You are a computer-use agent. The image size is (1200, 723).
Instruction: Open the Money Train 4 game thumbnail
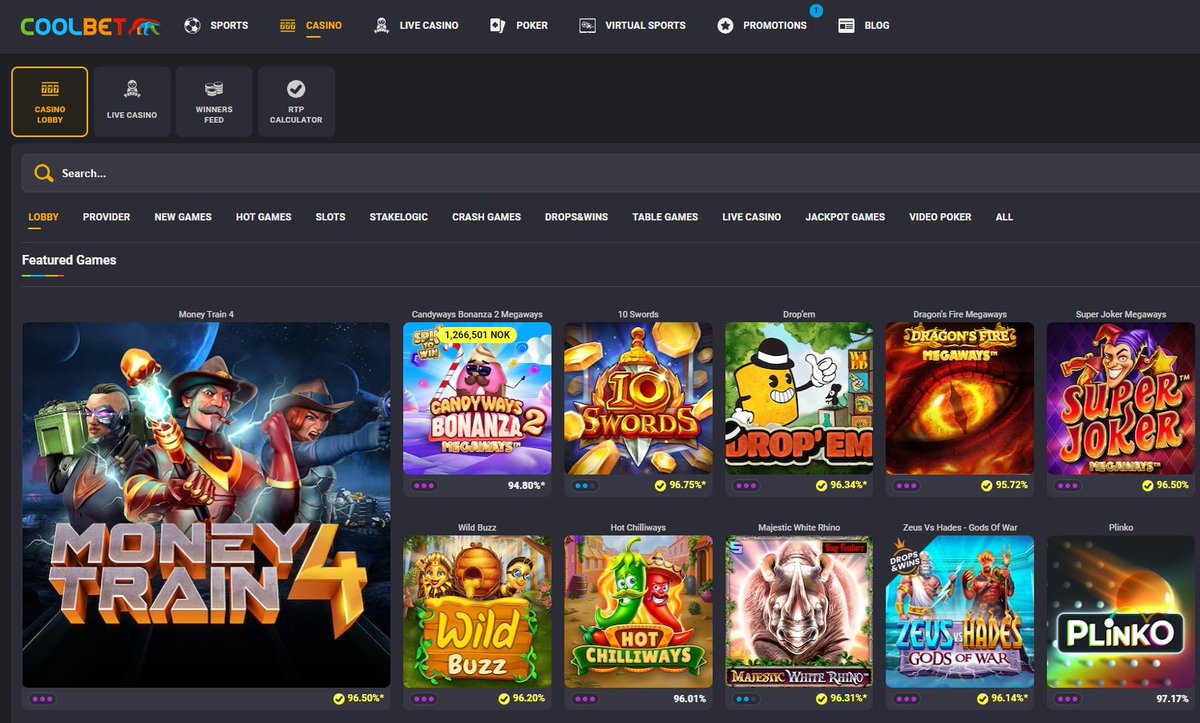pos(206,505)
